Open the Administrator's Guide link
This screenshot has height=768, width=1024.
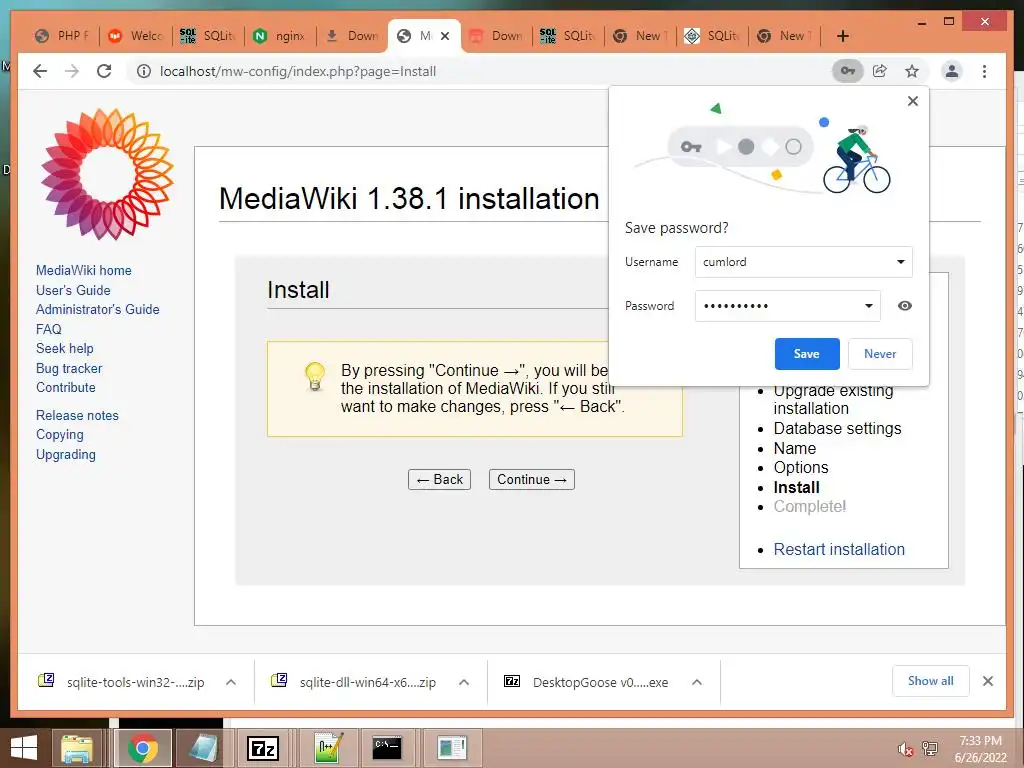point(97,310)
